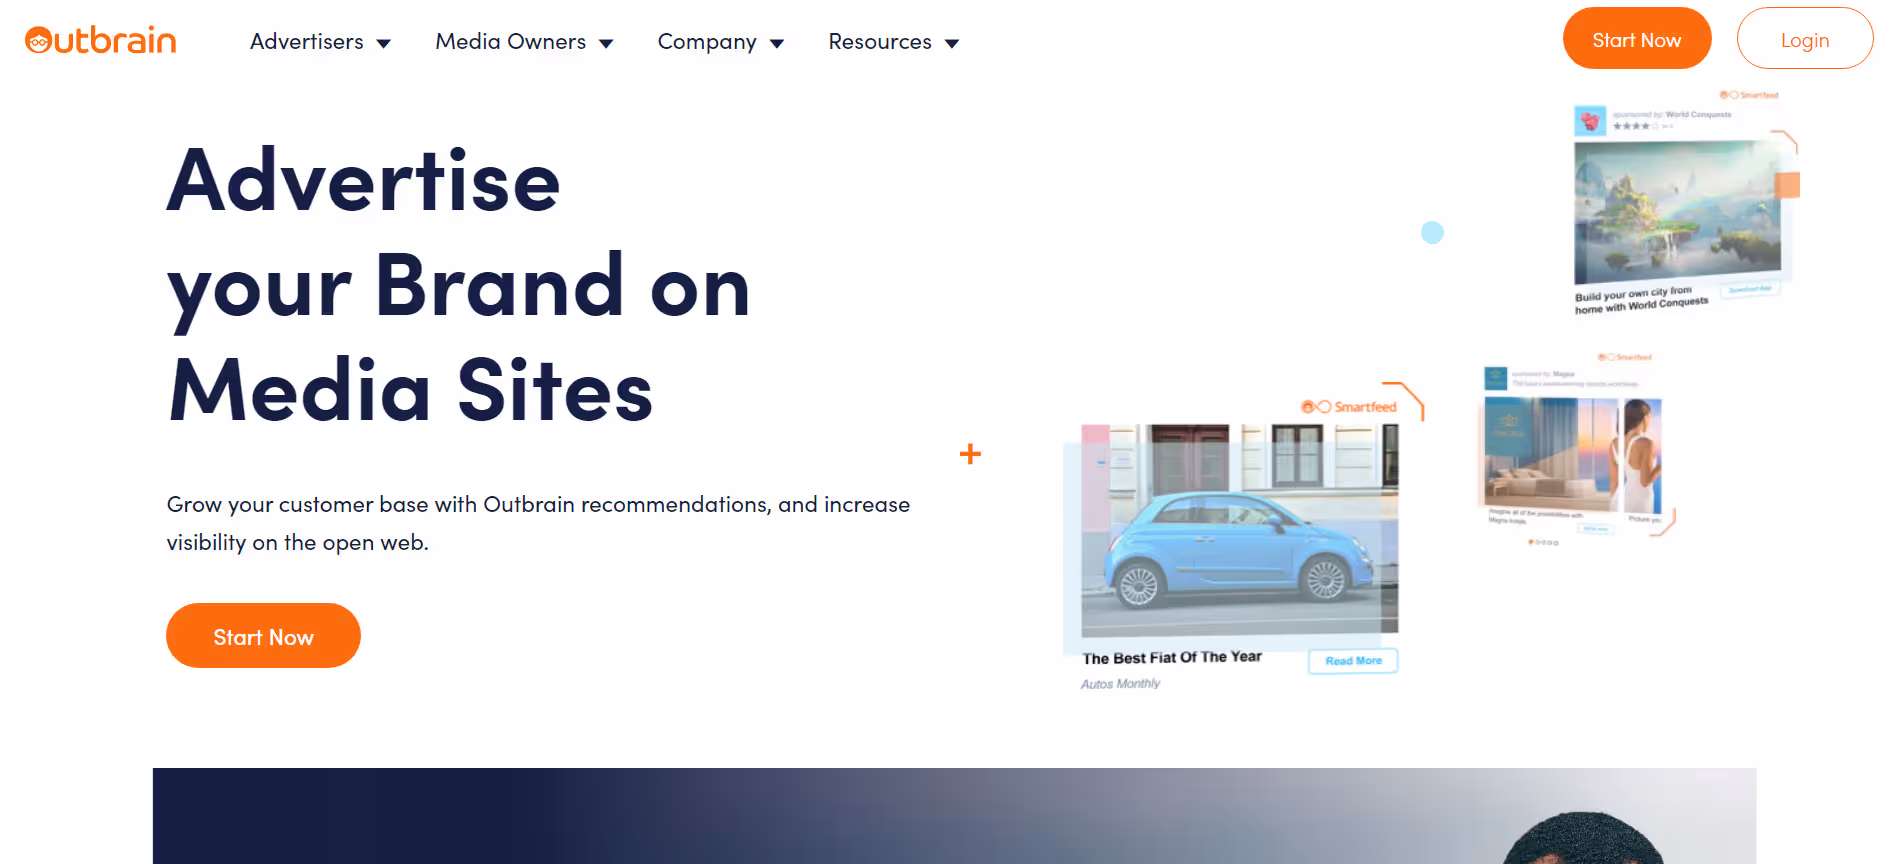Open the Company menu
The width and height of the screenshot is (1890, 864).
[707, 42]
